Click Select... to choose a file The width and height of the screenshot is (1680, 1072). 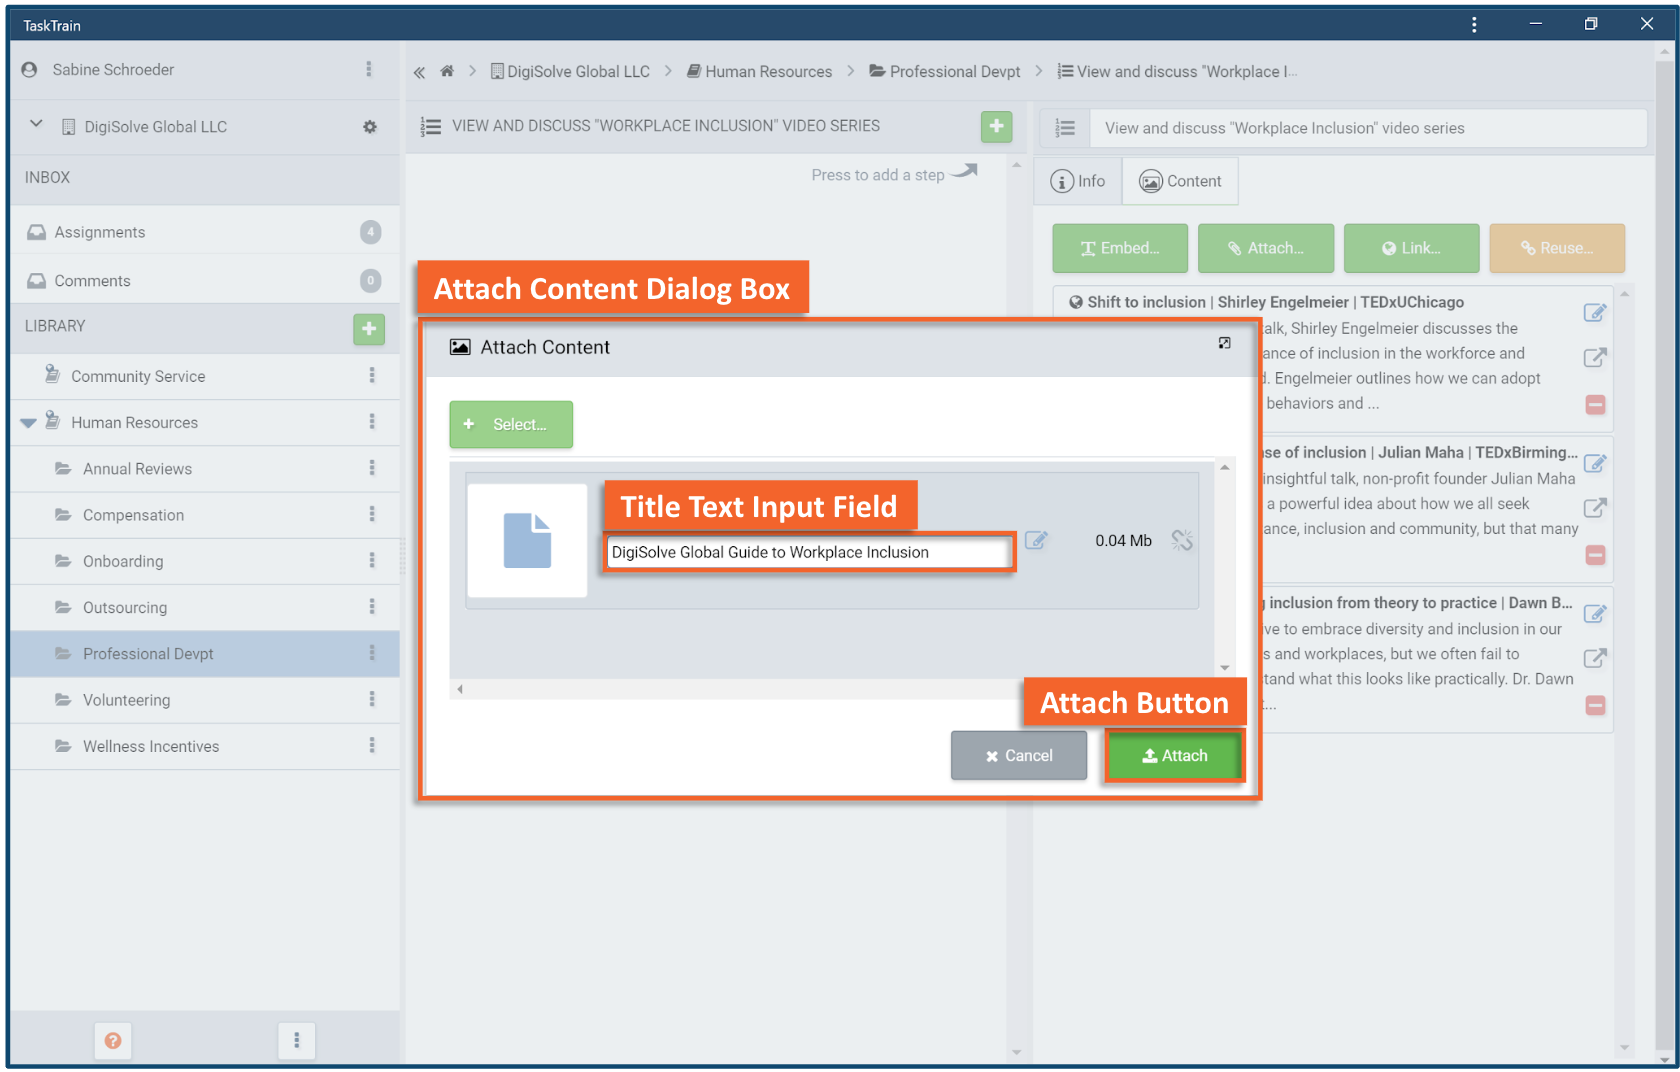(x=511, y=424)
